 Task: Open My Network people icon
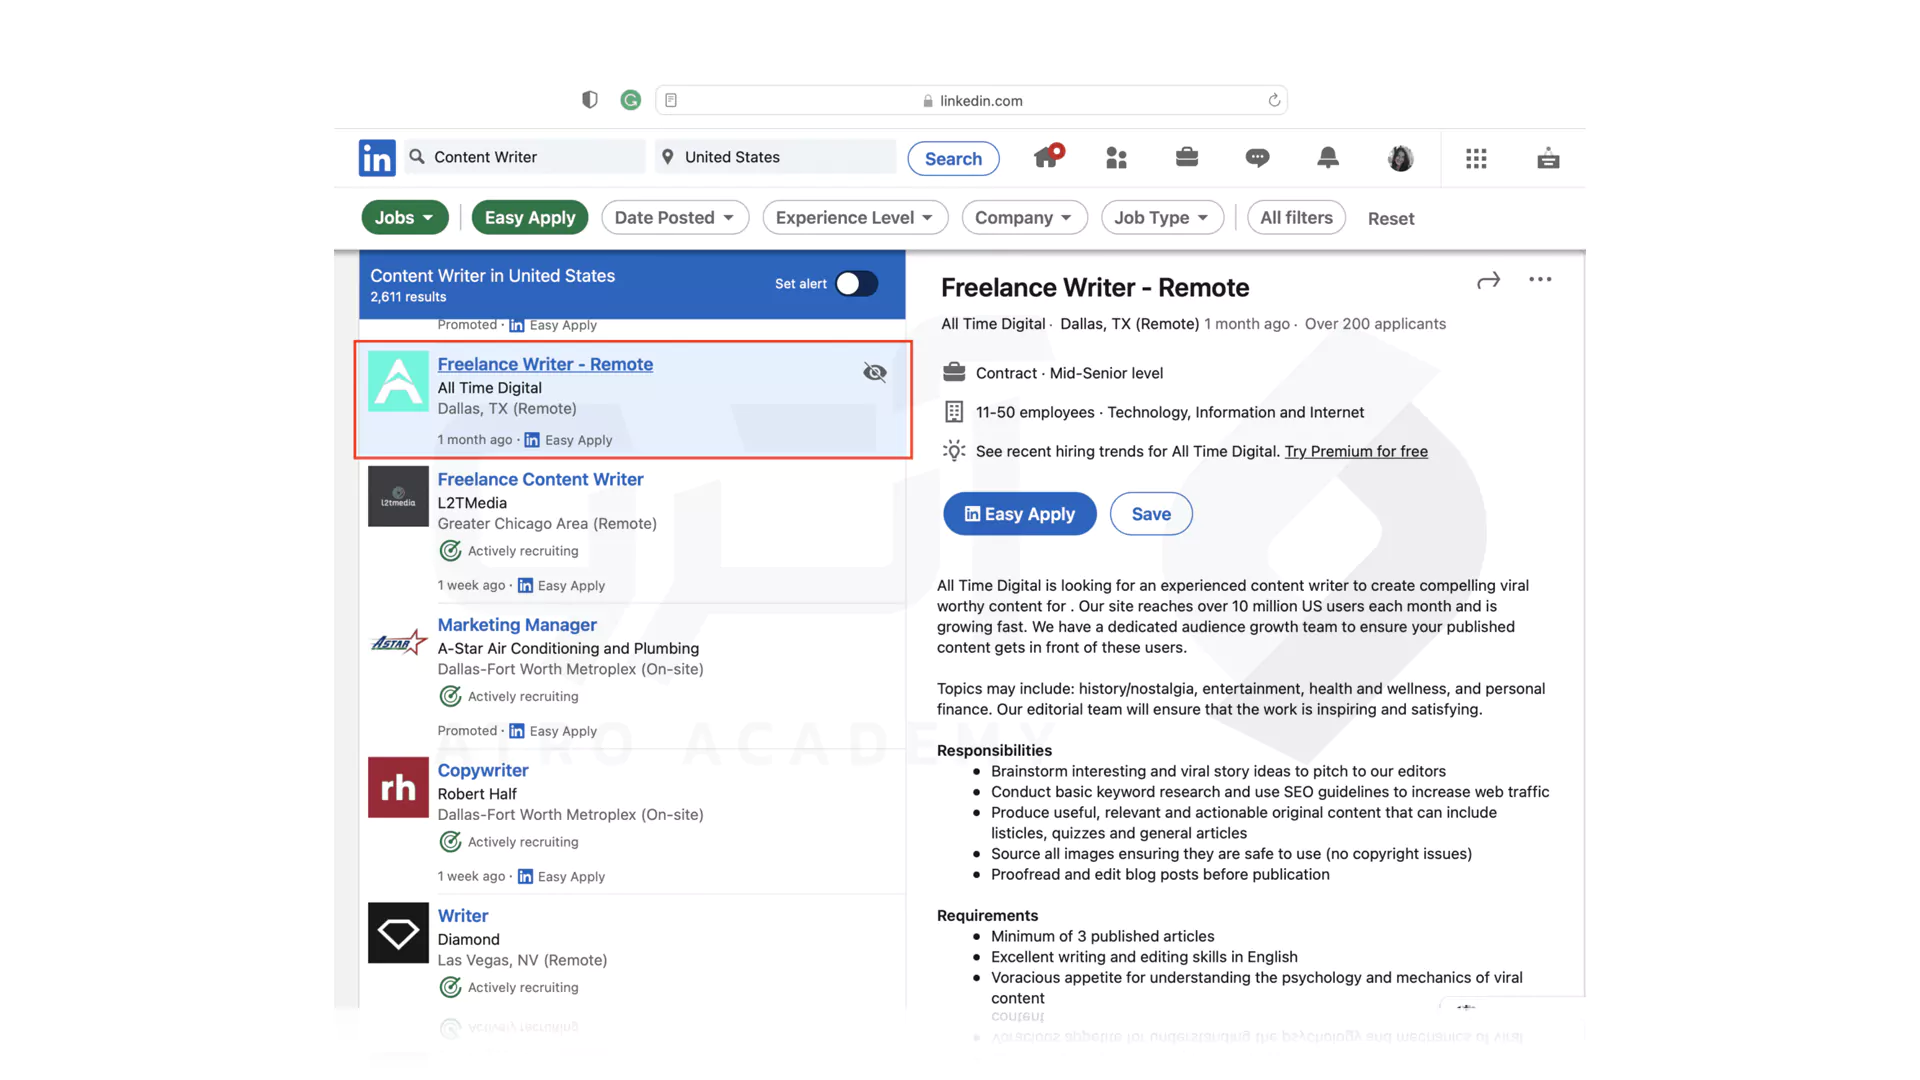(1117, 158)
